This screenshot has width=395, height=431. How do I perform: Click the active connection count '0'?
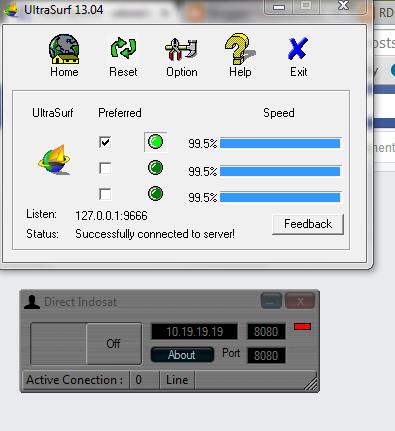(x=139, y=380)
